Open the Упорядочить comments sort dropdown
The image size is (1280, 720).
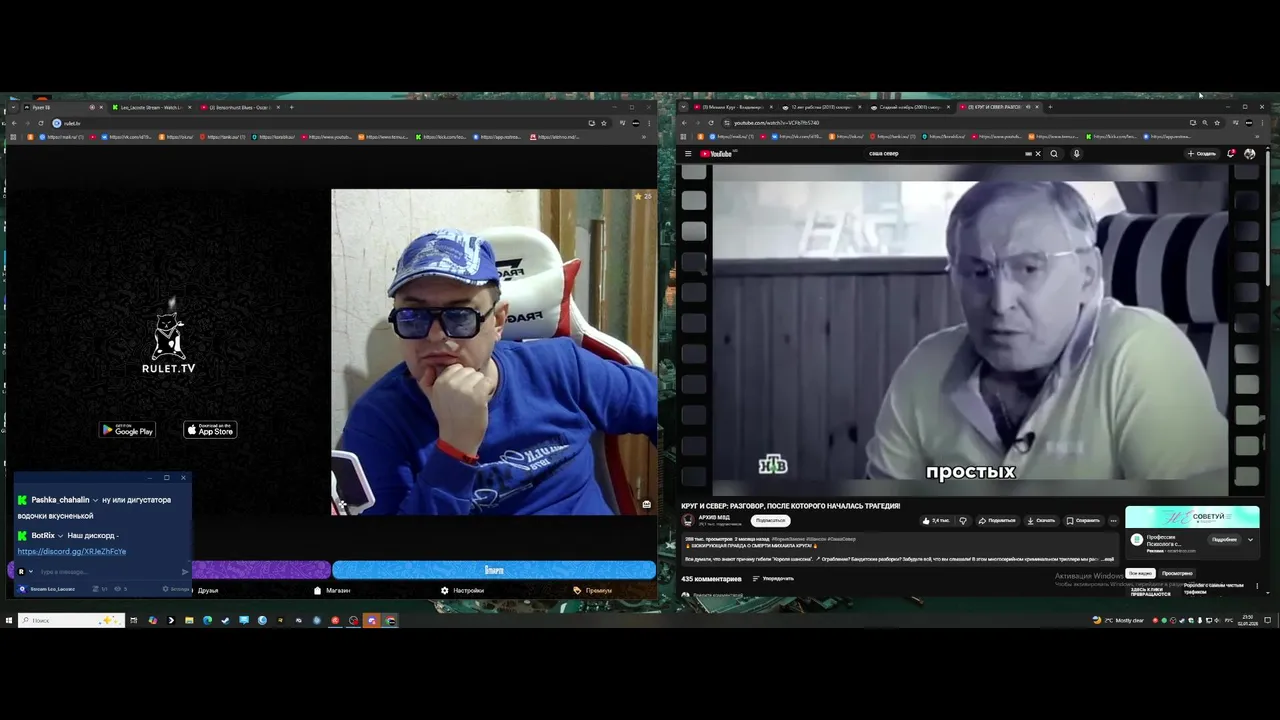pyautogui.click(x=772, y=578)
